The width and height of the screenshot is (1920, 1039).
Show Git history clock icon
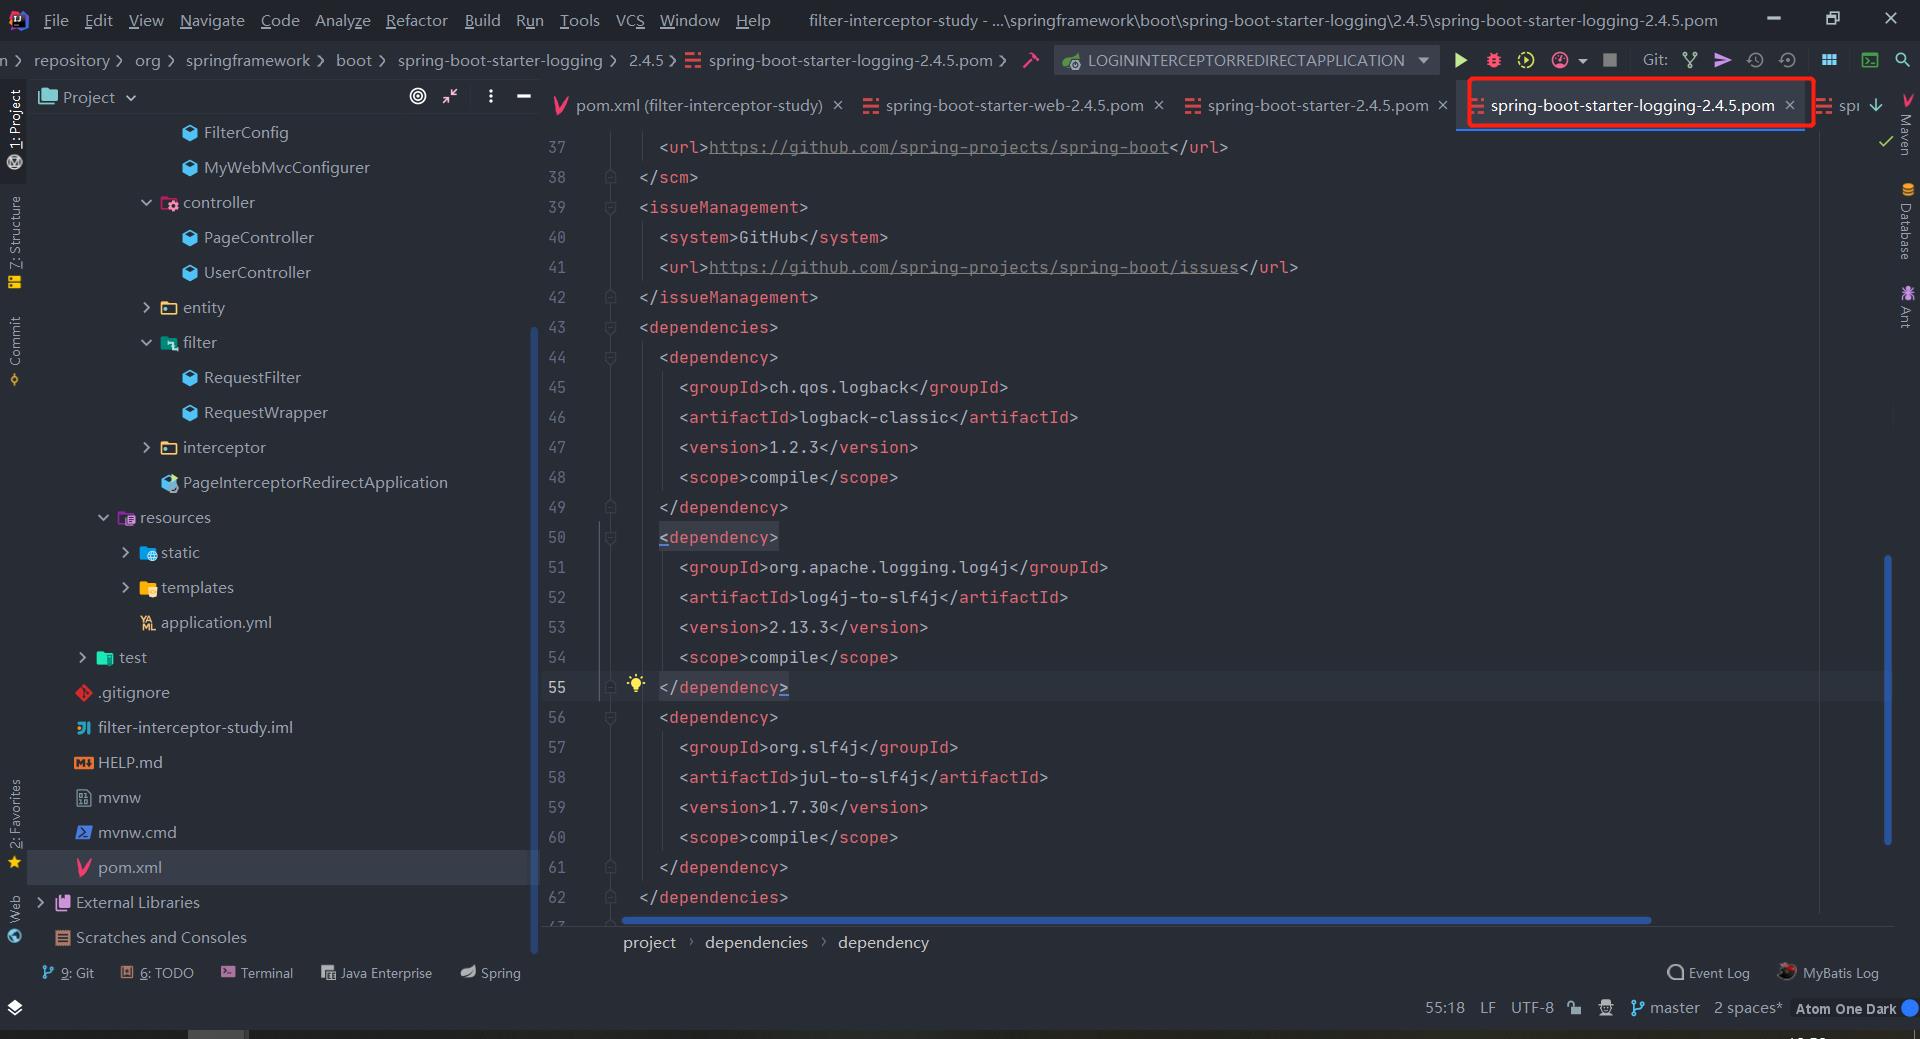1755,60
